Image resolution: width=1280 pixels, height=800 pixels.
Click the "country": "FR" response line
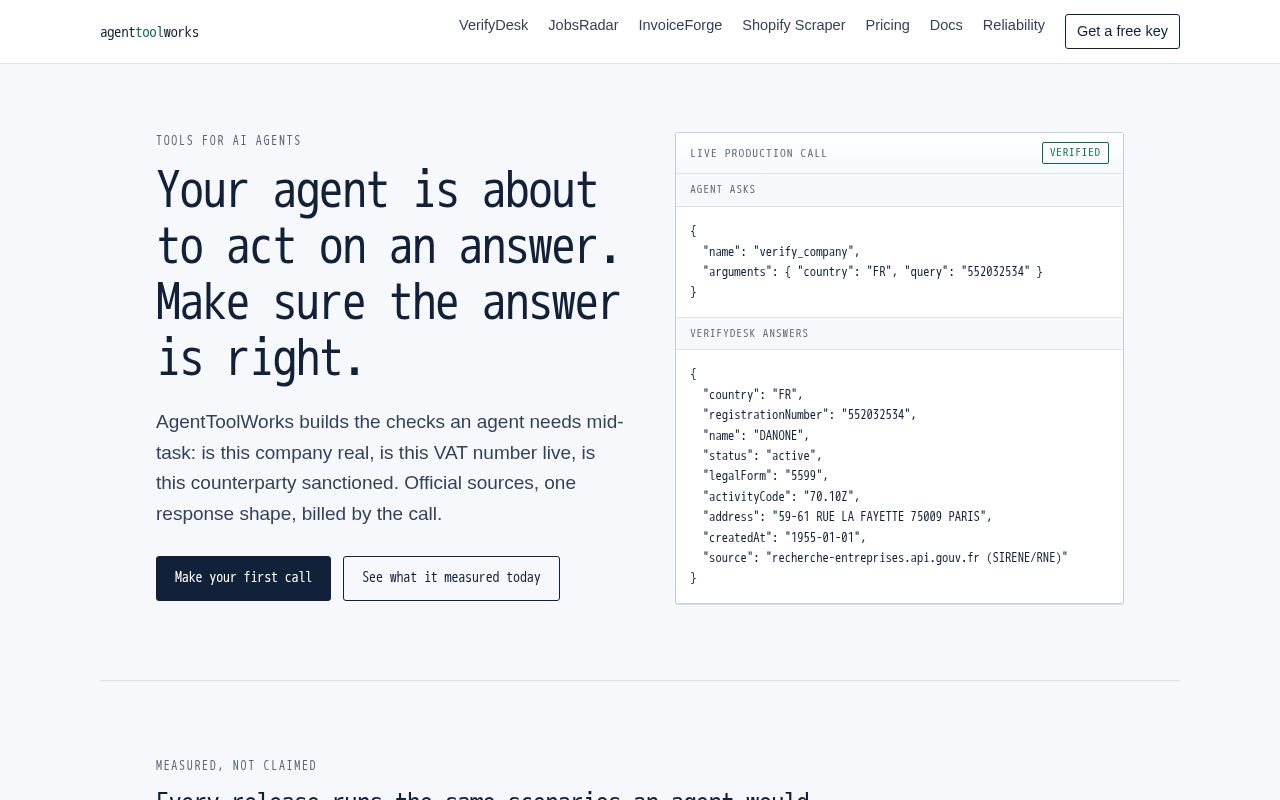pyautogui.click(x=753, y=395)
